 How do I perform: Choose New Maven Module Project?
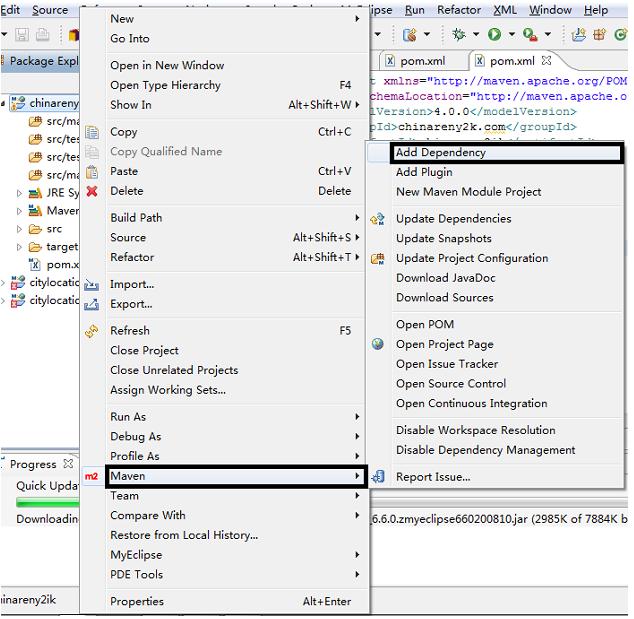pos(495,192)
